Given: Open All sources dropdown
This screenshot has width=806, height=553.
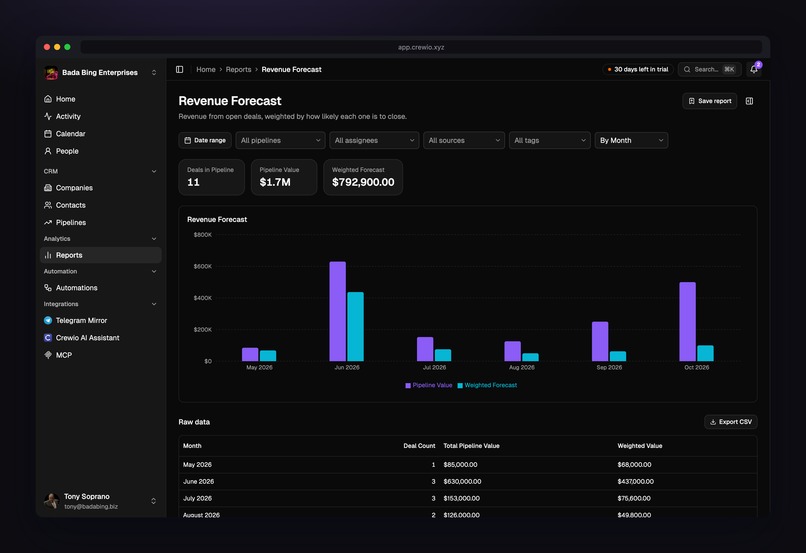Looking at the screenshot, I should [x=464, y=140].
